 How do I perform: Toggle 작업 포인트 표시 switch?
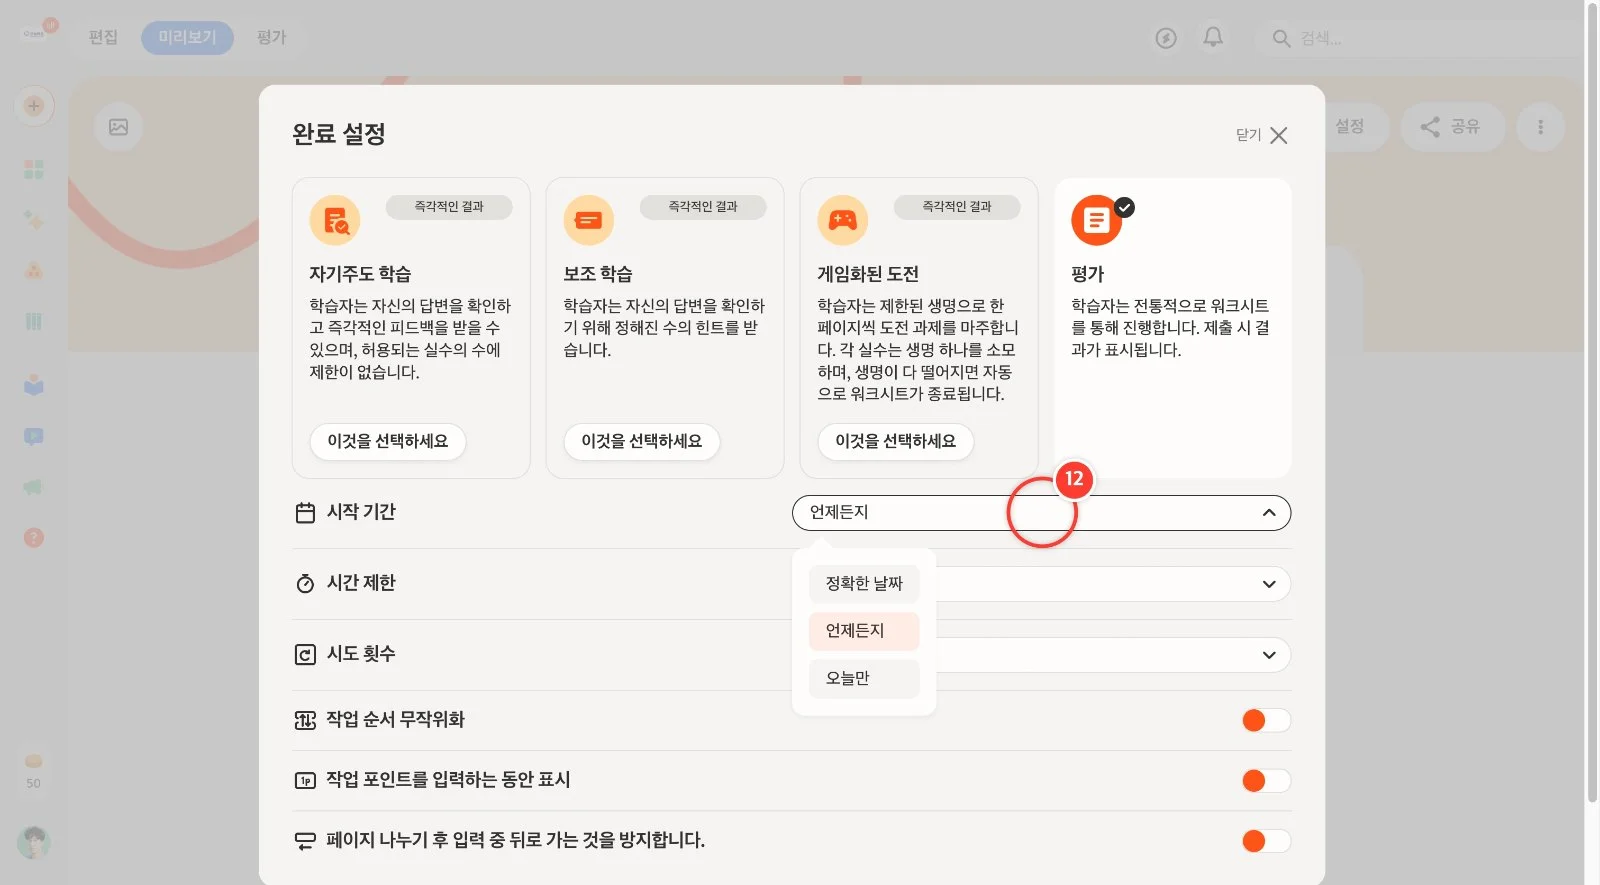(1266, 780)
